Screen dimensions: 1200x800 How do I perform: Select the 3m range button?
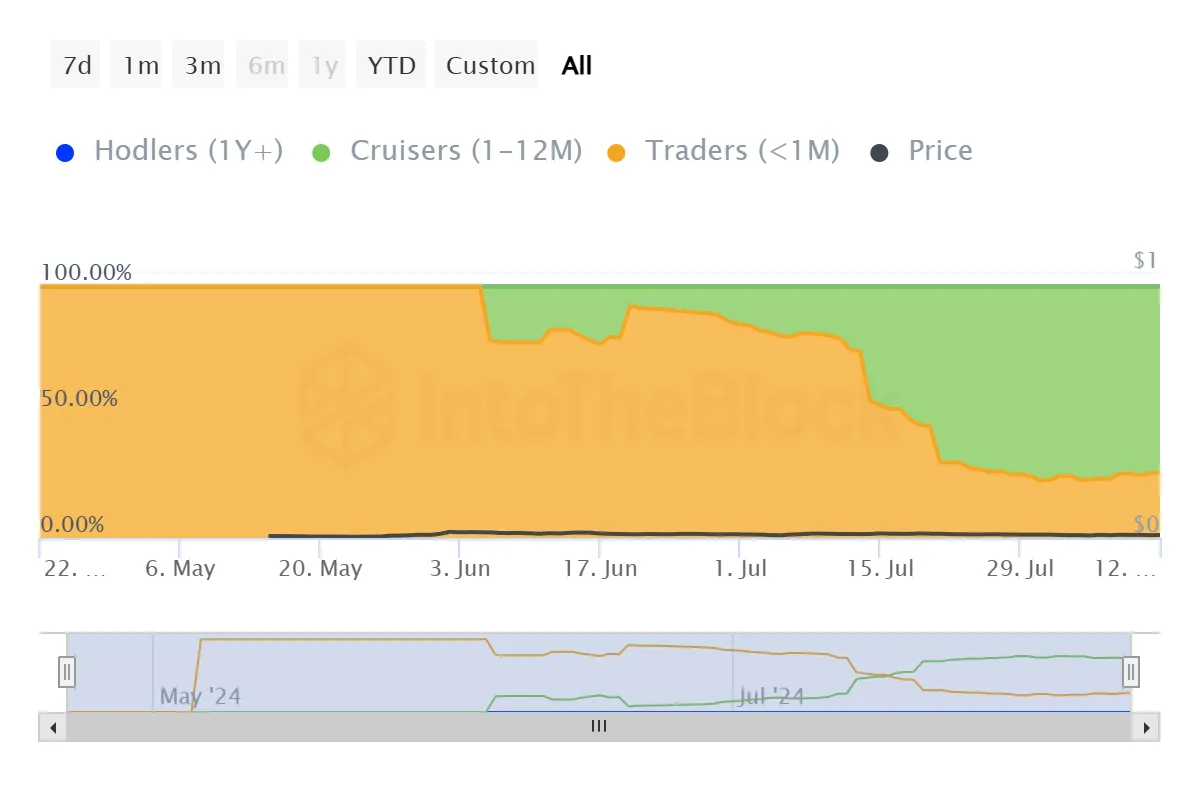point(202,66)
